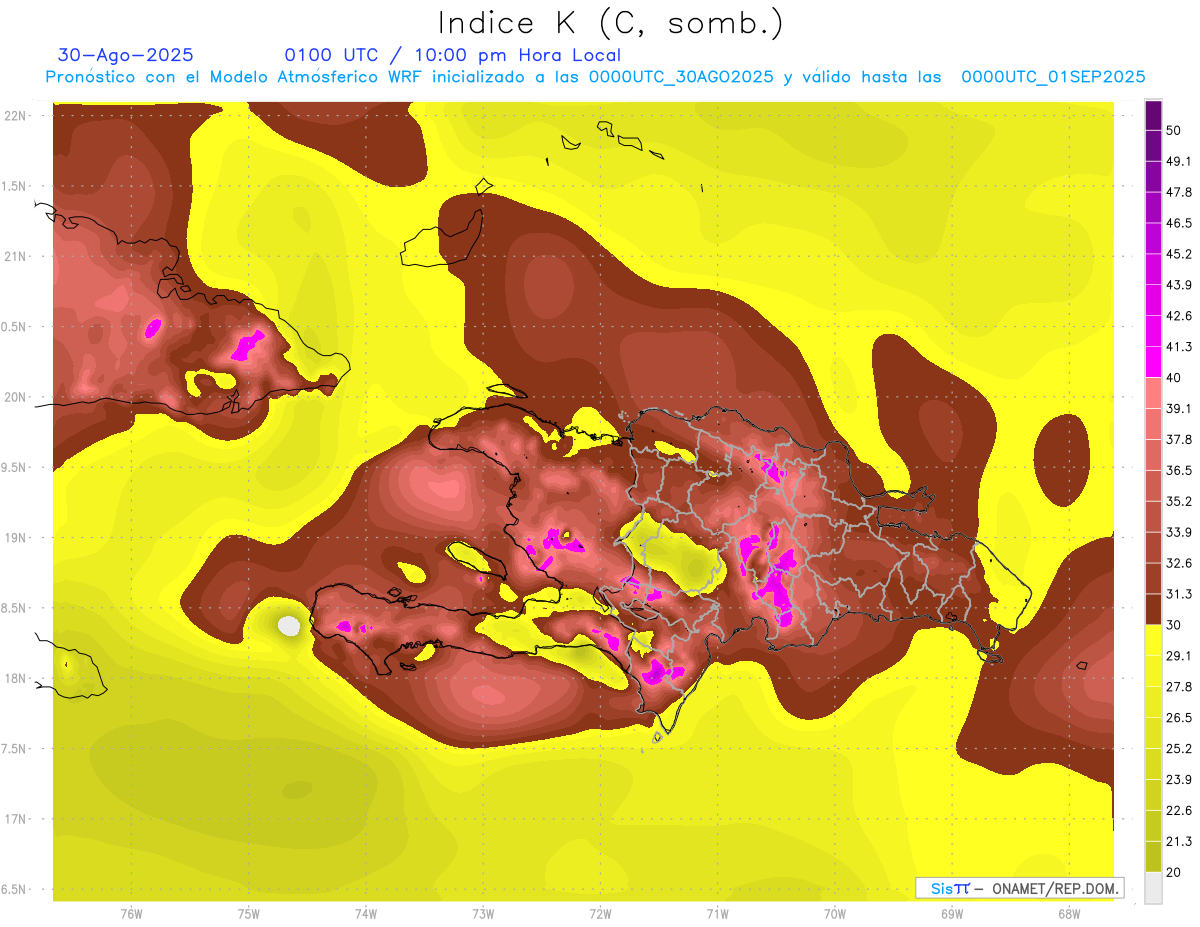Screen dimensions: 1200x927
Task: Click the latitude label '18N'
Action: 15,678
